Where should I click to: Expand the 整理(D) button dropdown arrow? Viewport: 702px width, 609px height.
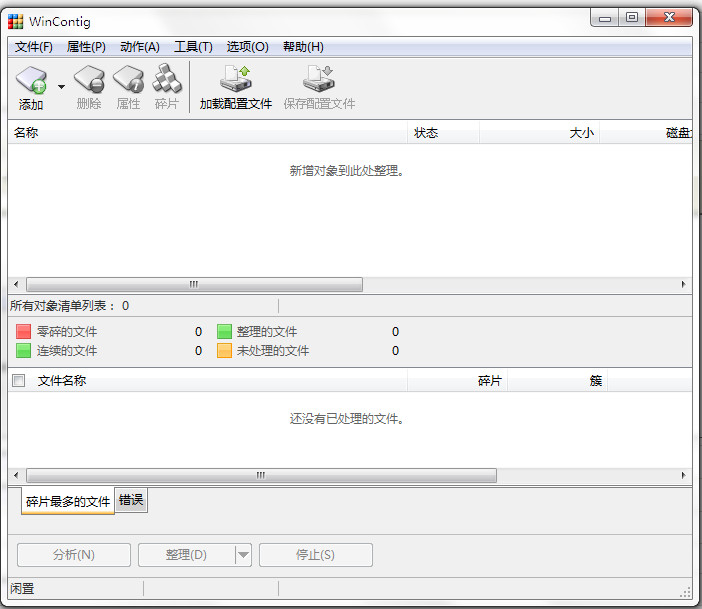243,555
